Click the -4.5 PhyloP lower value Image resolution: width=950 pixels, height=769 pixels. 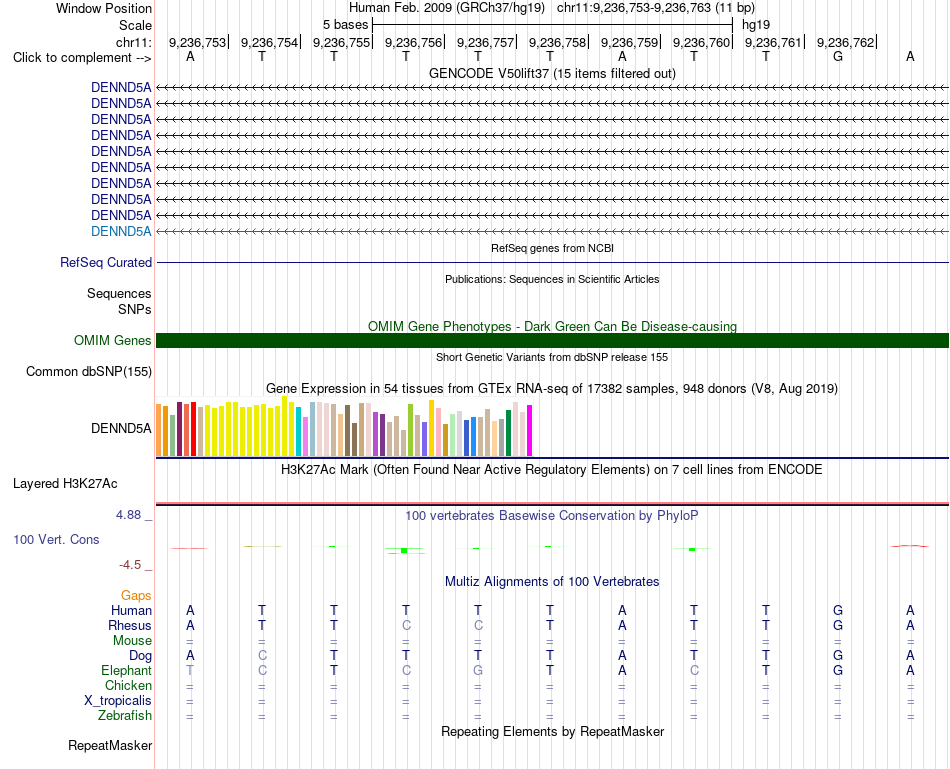[x=130, y=565]
